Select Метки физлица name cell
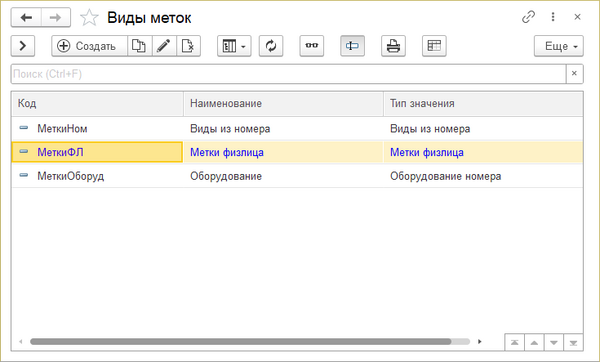The image size is (600, 362). coord(284,152)
